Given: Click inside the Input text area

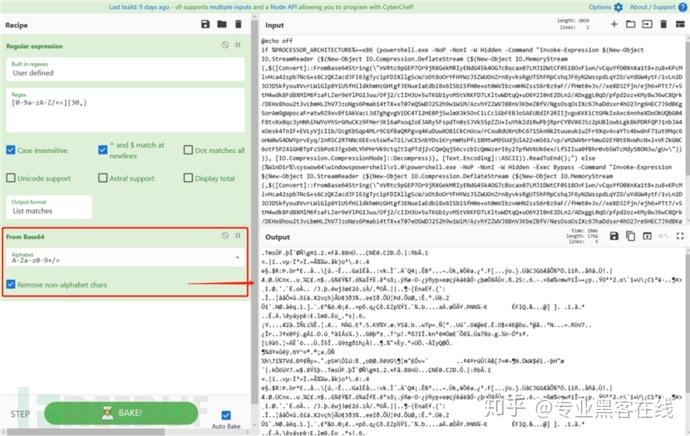Looking at the screenshot, I should (x=472, y=131).
